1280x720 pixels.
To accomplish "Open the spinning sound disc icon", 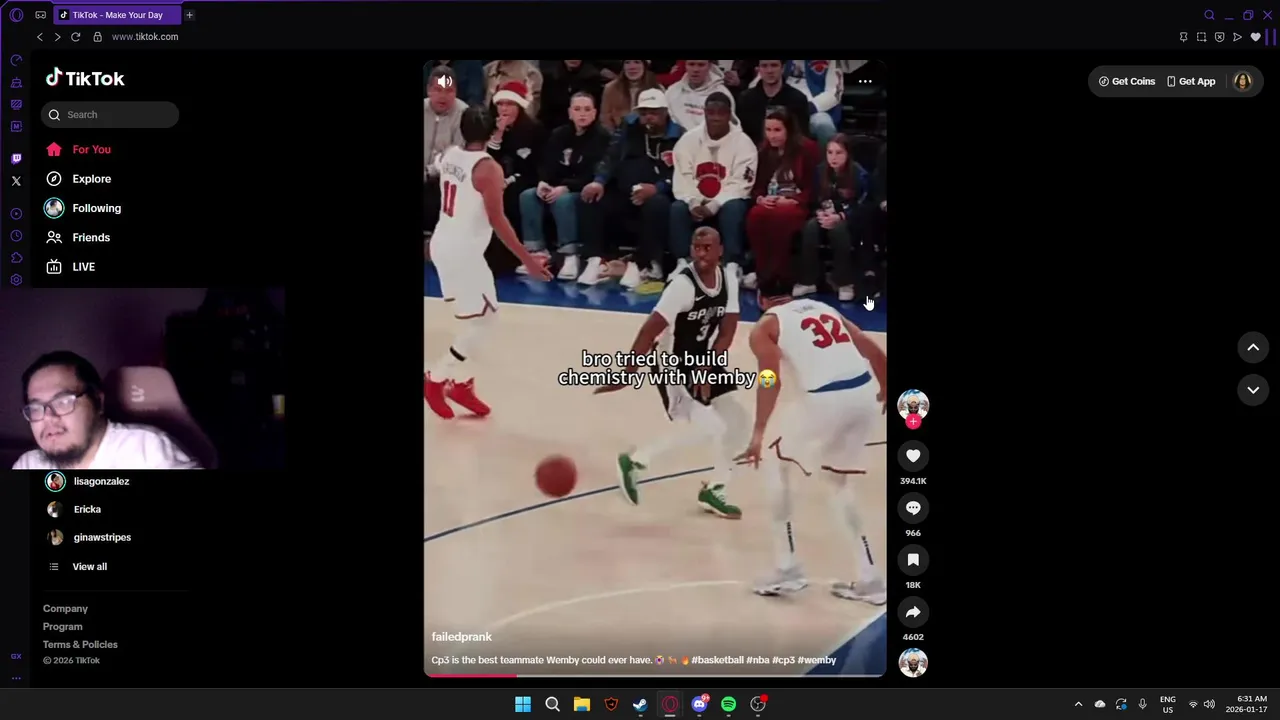I will point(913,662).
